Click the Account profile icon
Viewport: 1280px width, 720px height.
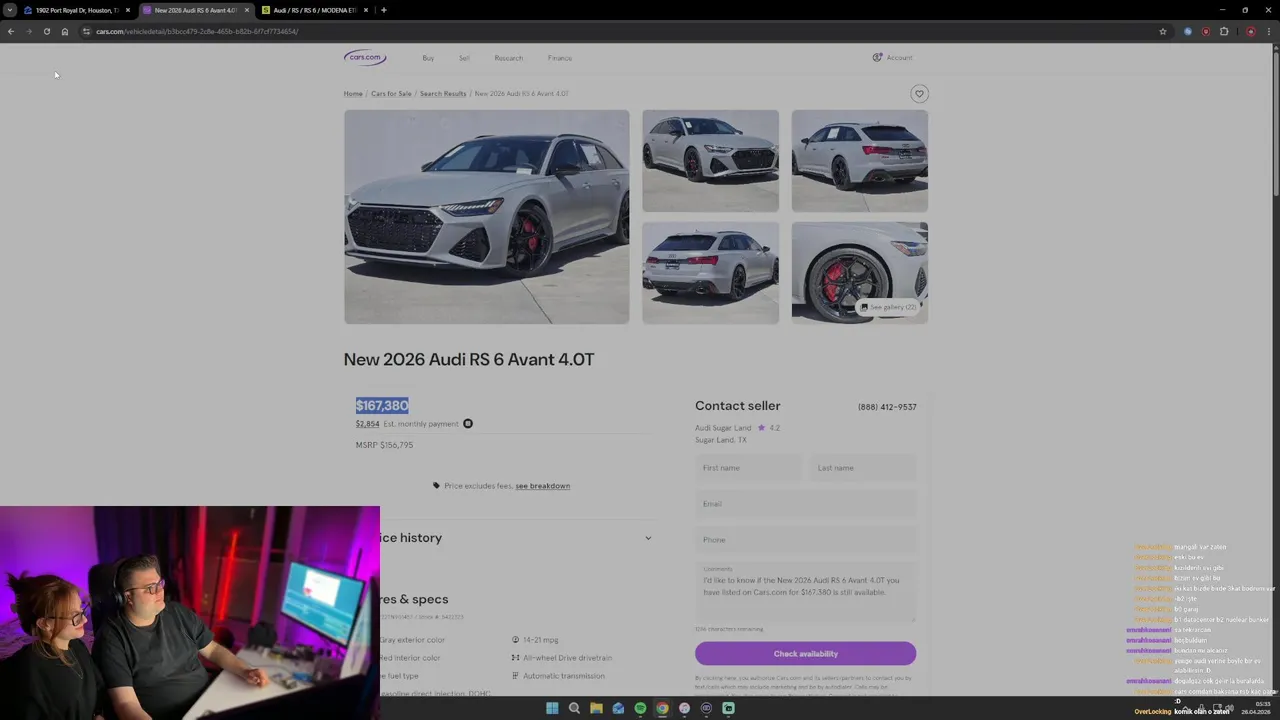click(877, 58)
